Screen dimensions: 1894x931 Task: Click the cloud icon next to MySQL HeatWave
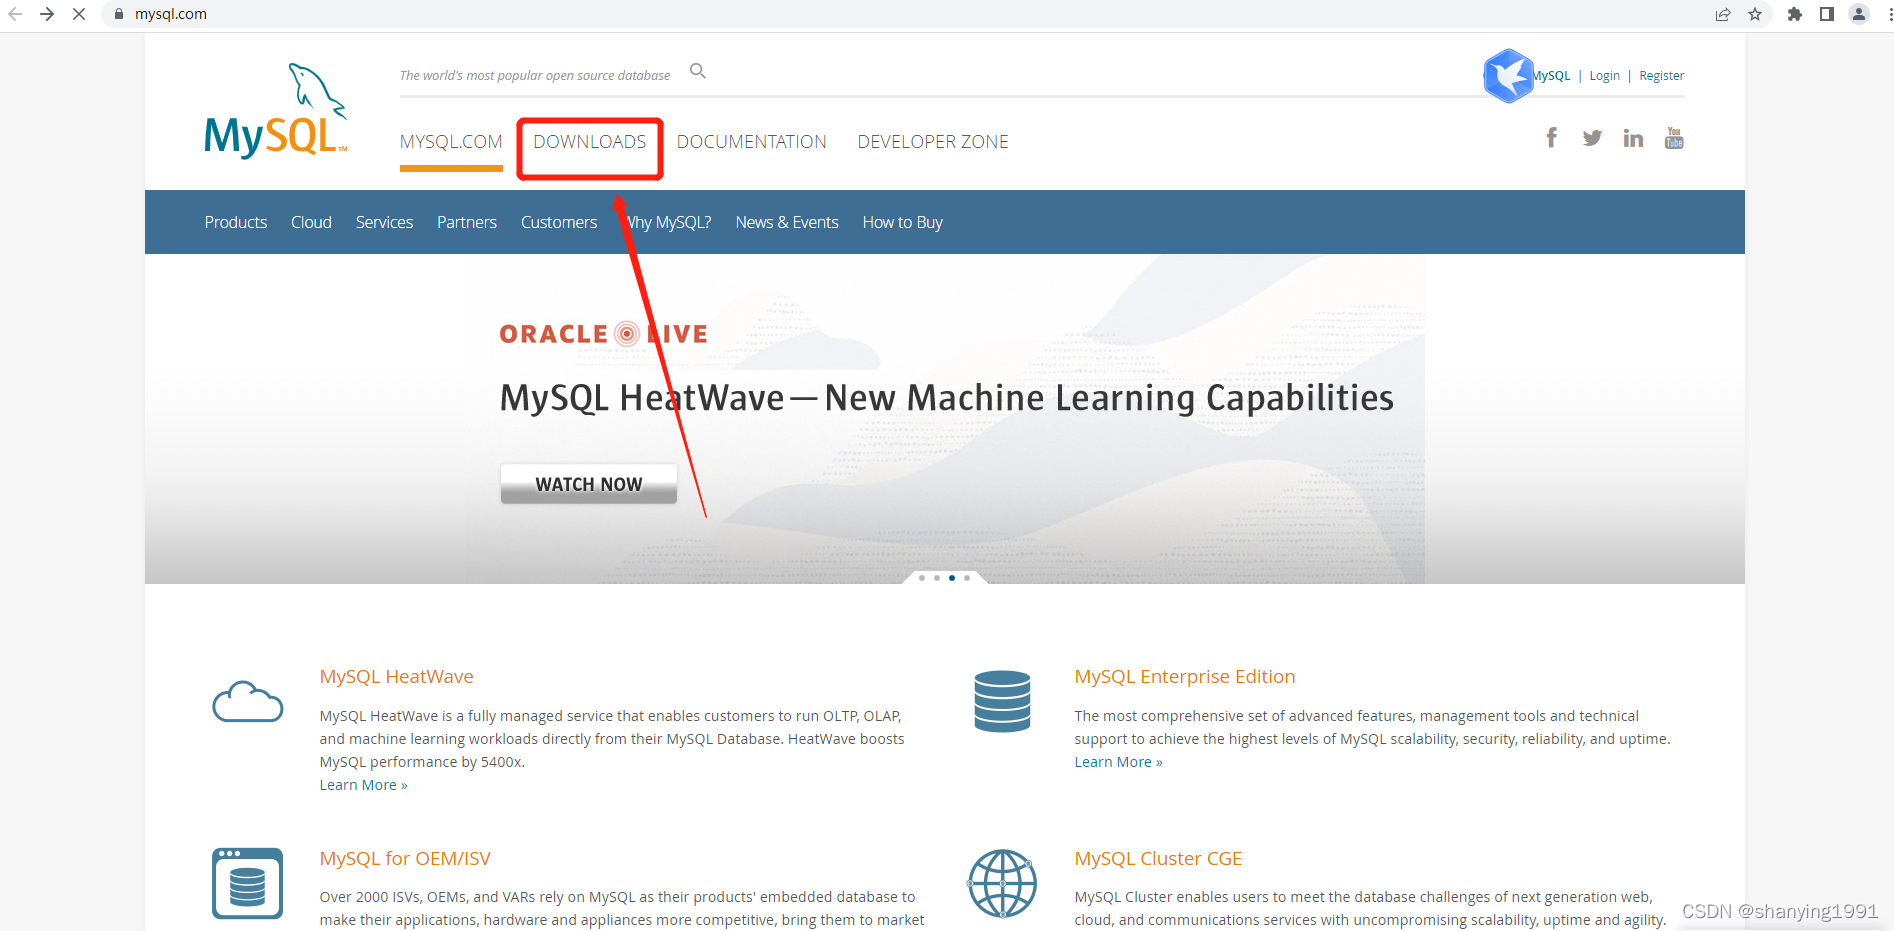[248, 701]
